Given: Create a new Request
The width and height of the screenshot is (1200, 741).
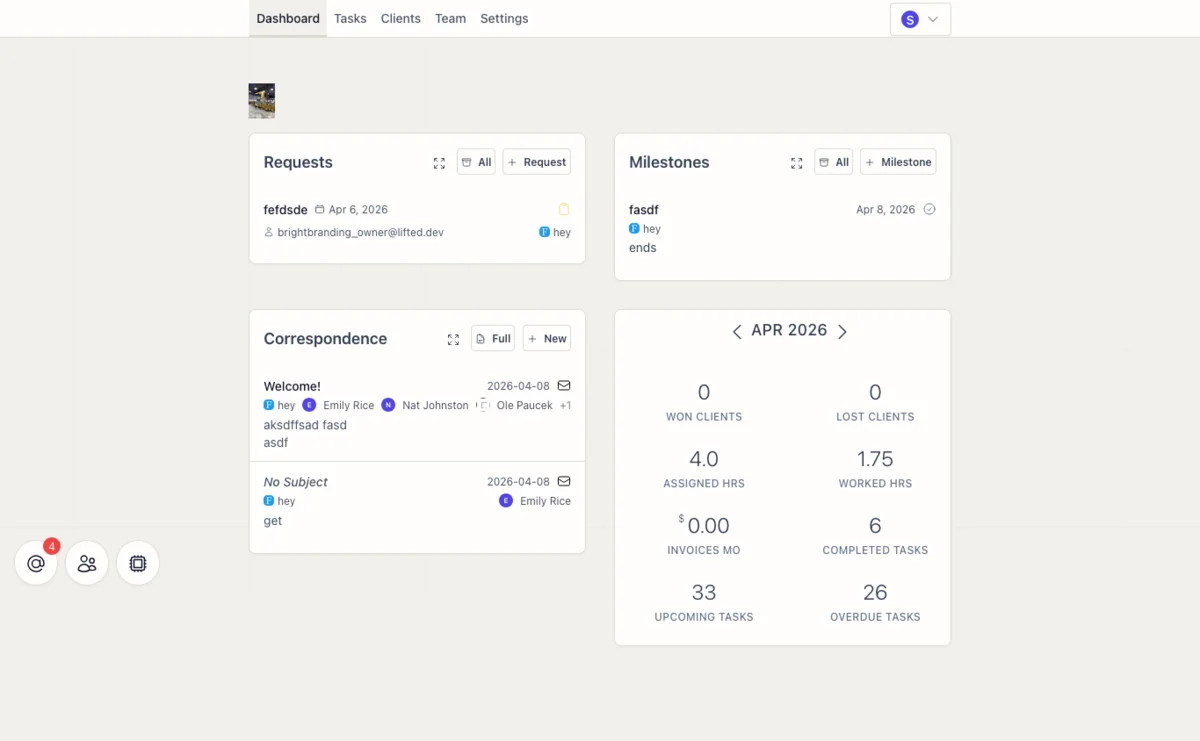Looking at the screenshot, I should pos(536,161).
